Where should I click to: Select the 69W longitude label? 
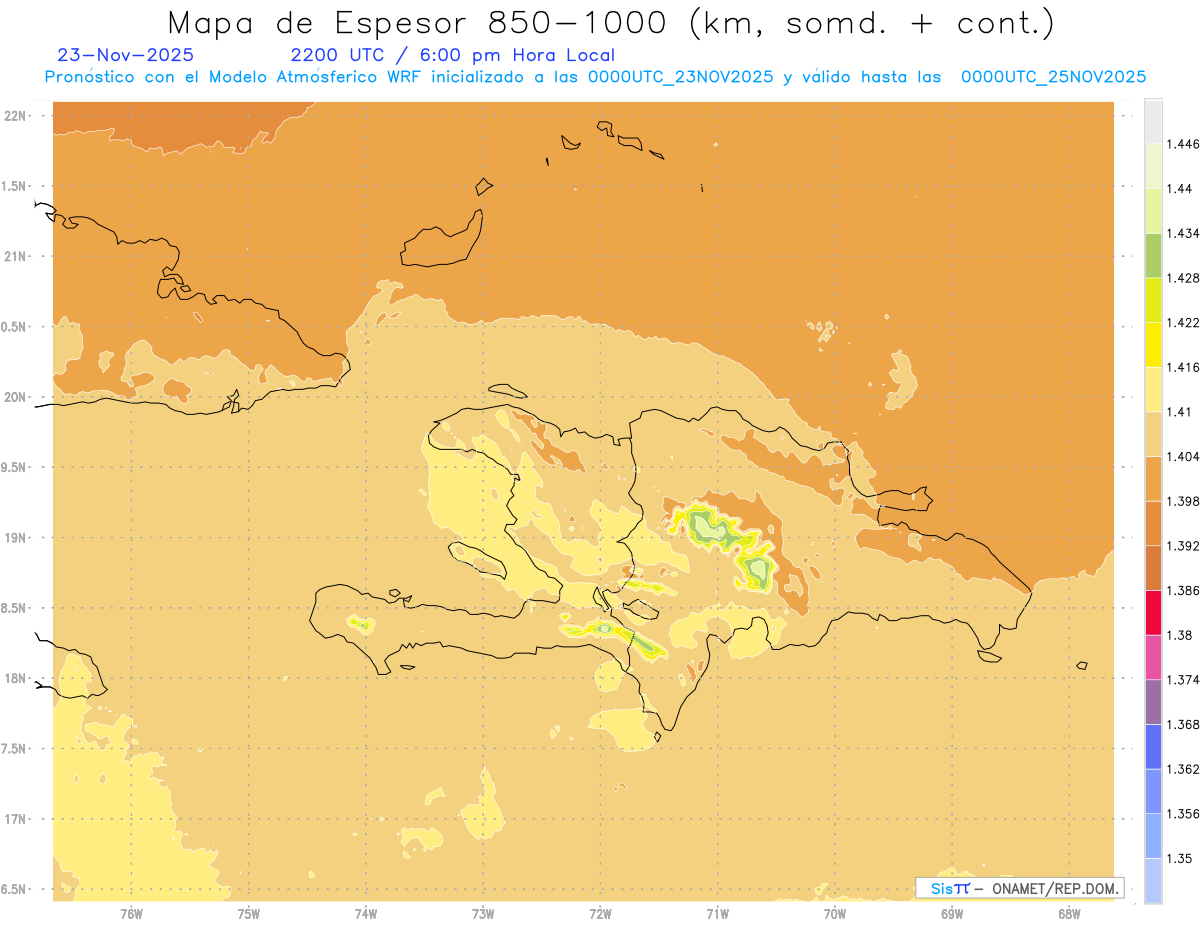pos(952,914)
